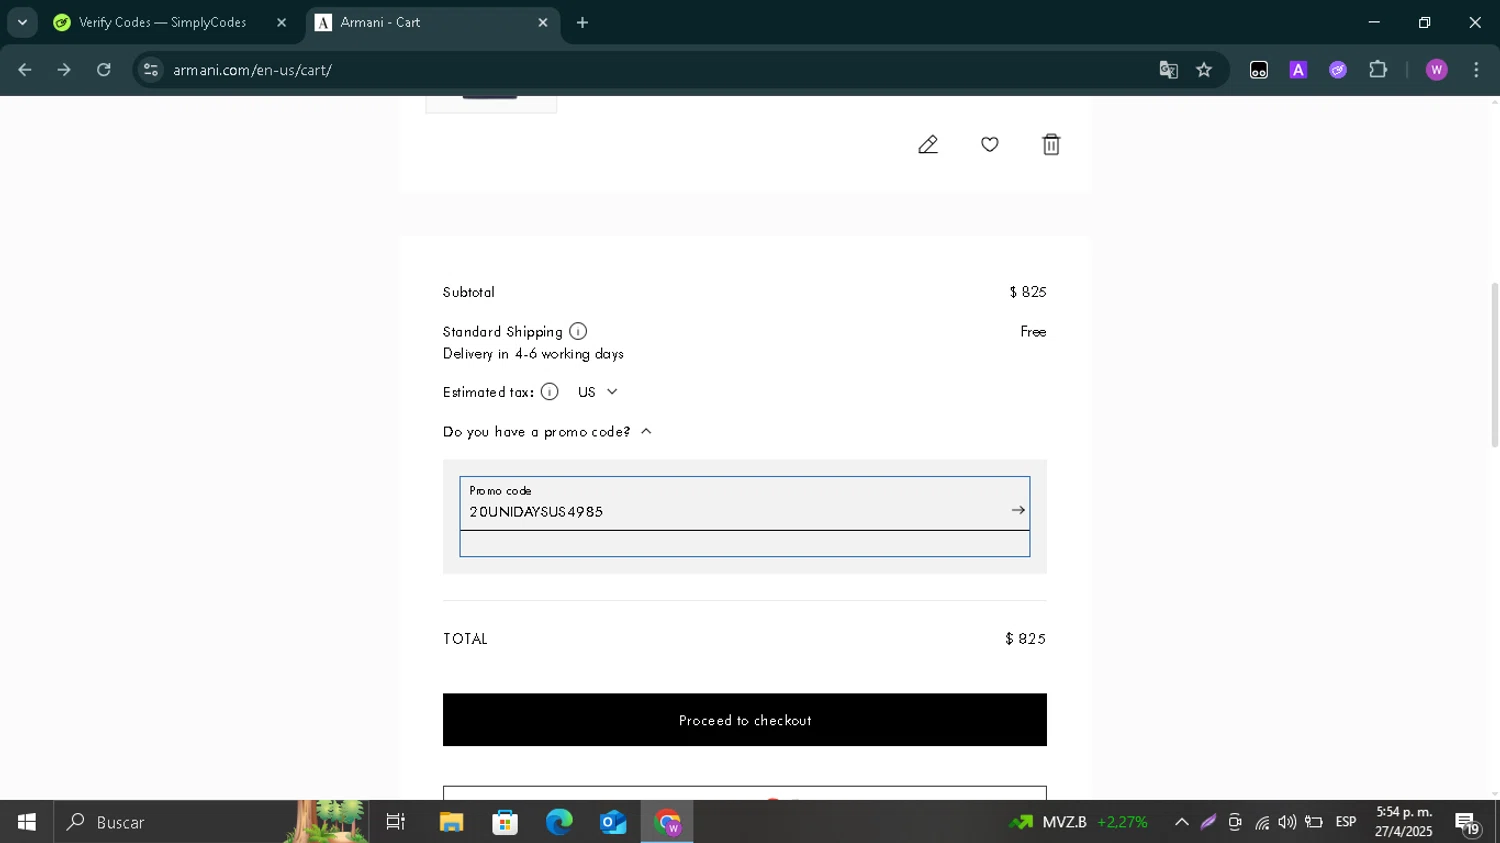Go forward in browser history
The image size is (1500, 843).
point(64,70)
